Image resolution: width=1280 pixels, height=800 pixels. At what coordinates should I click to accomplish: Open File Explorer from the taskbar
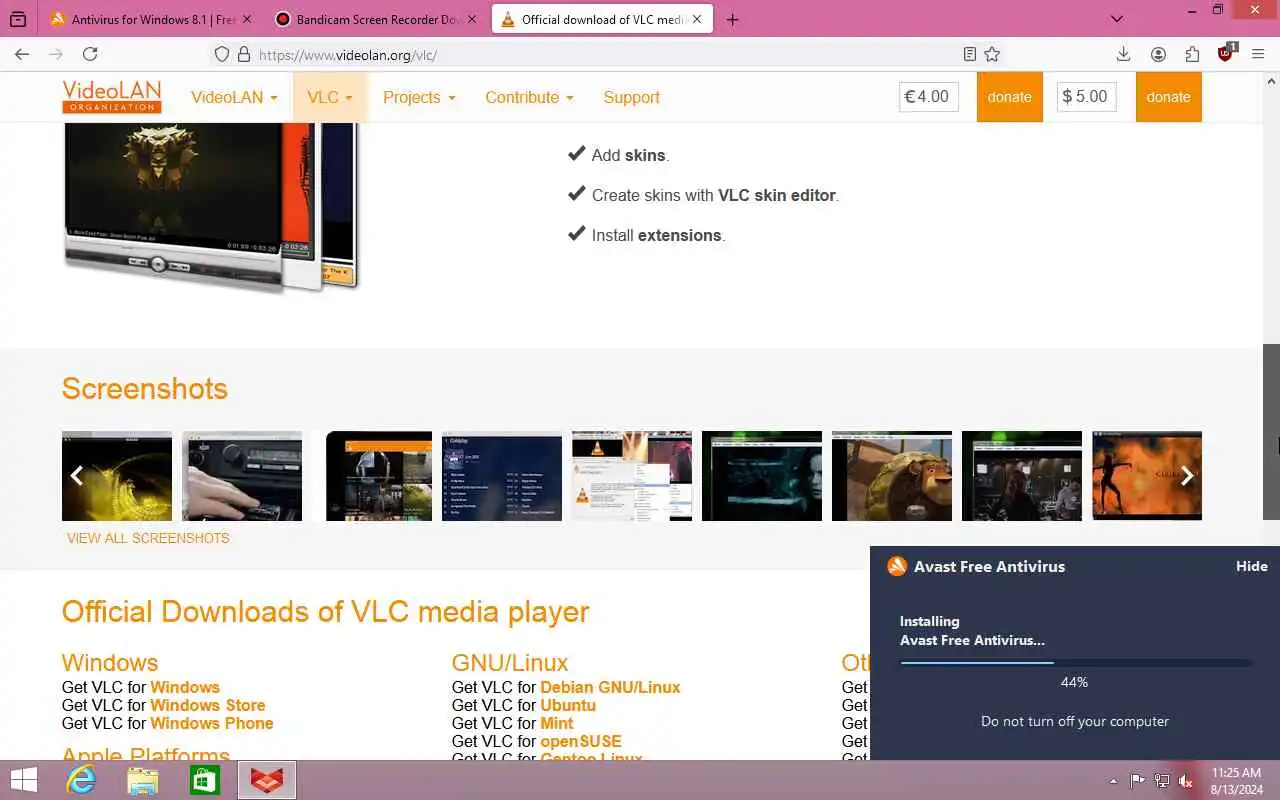143,780
